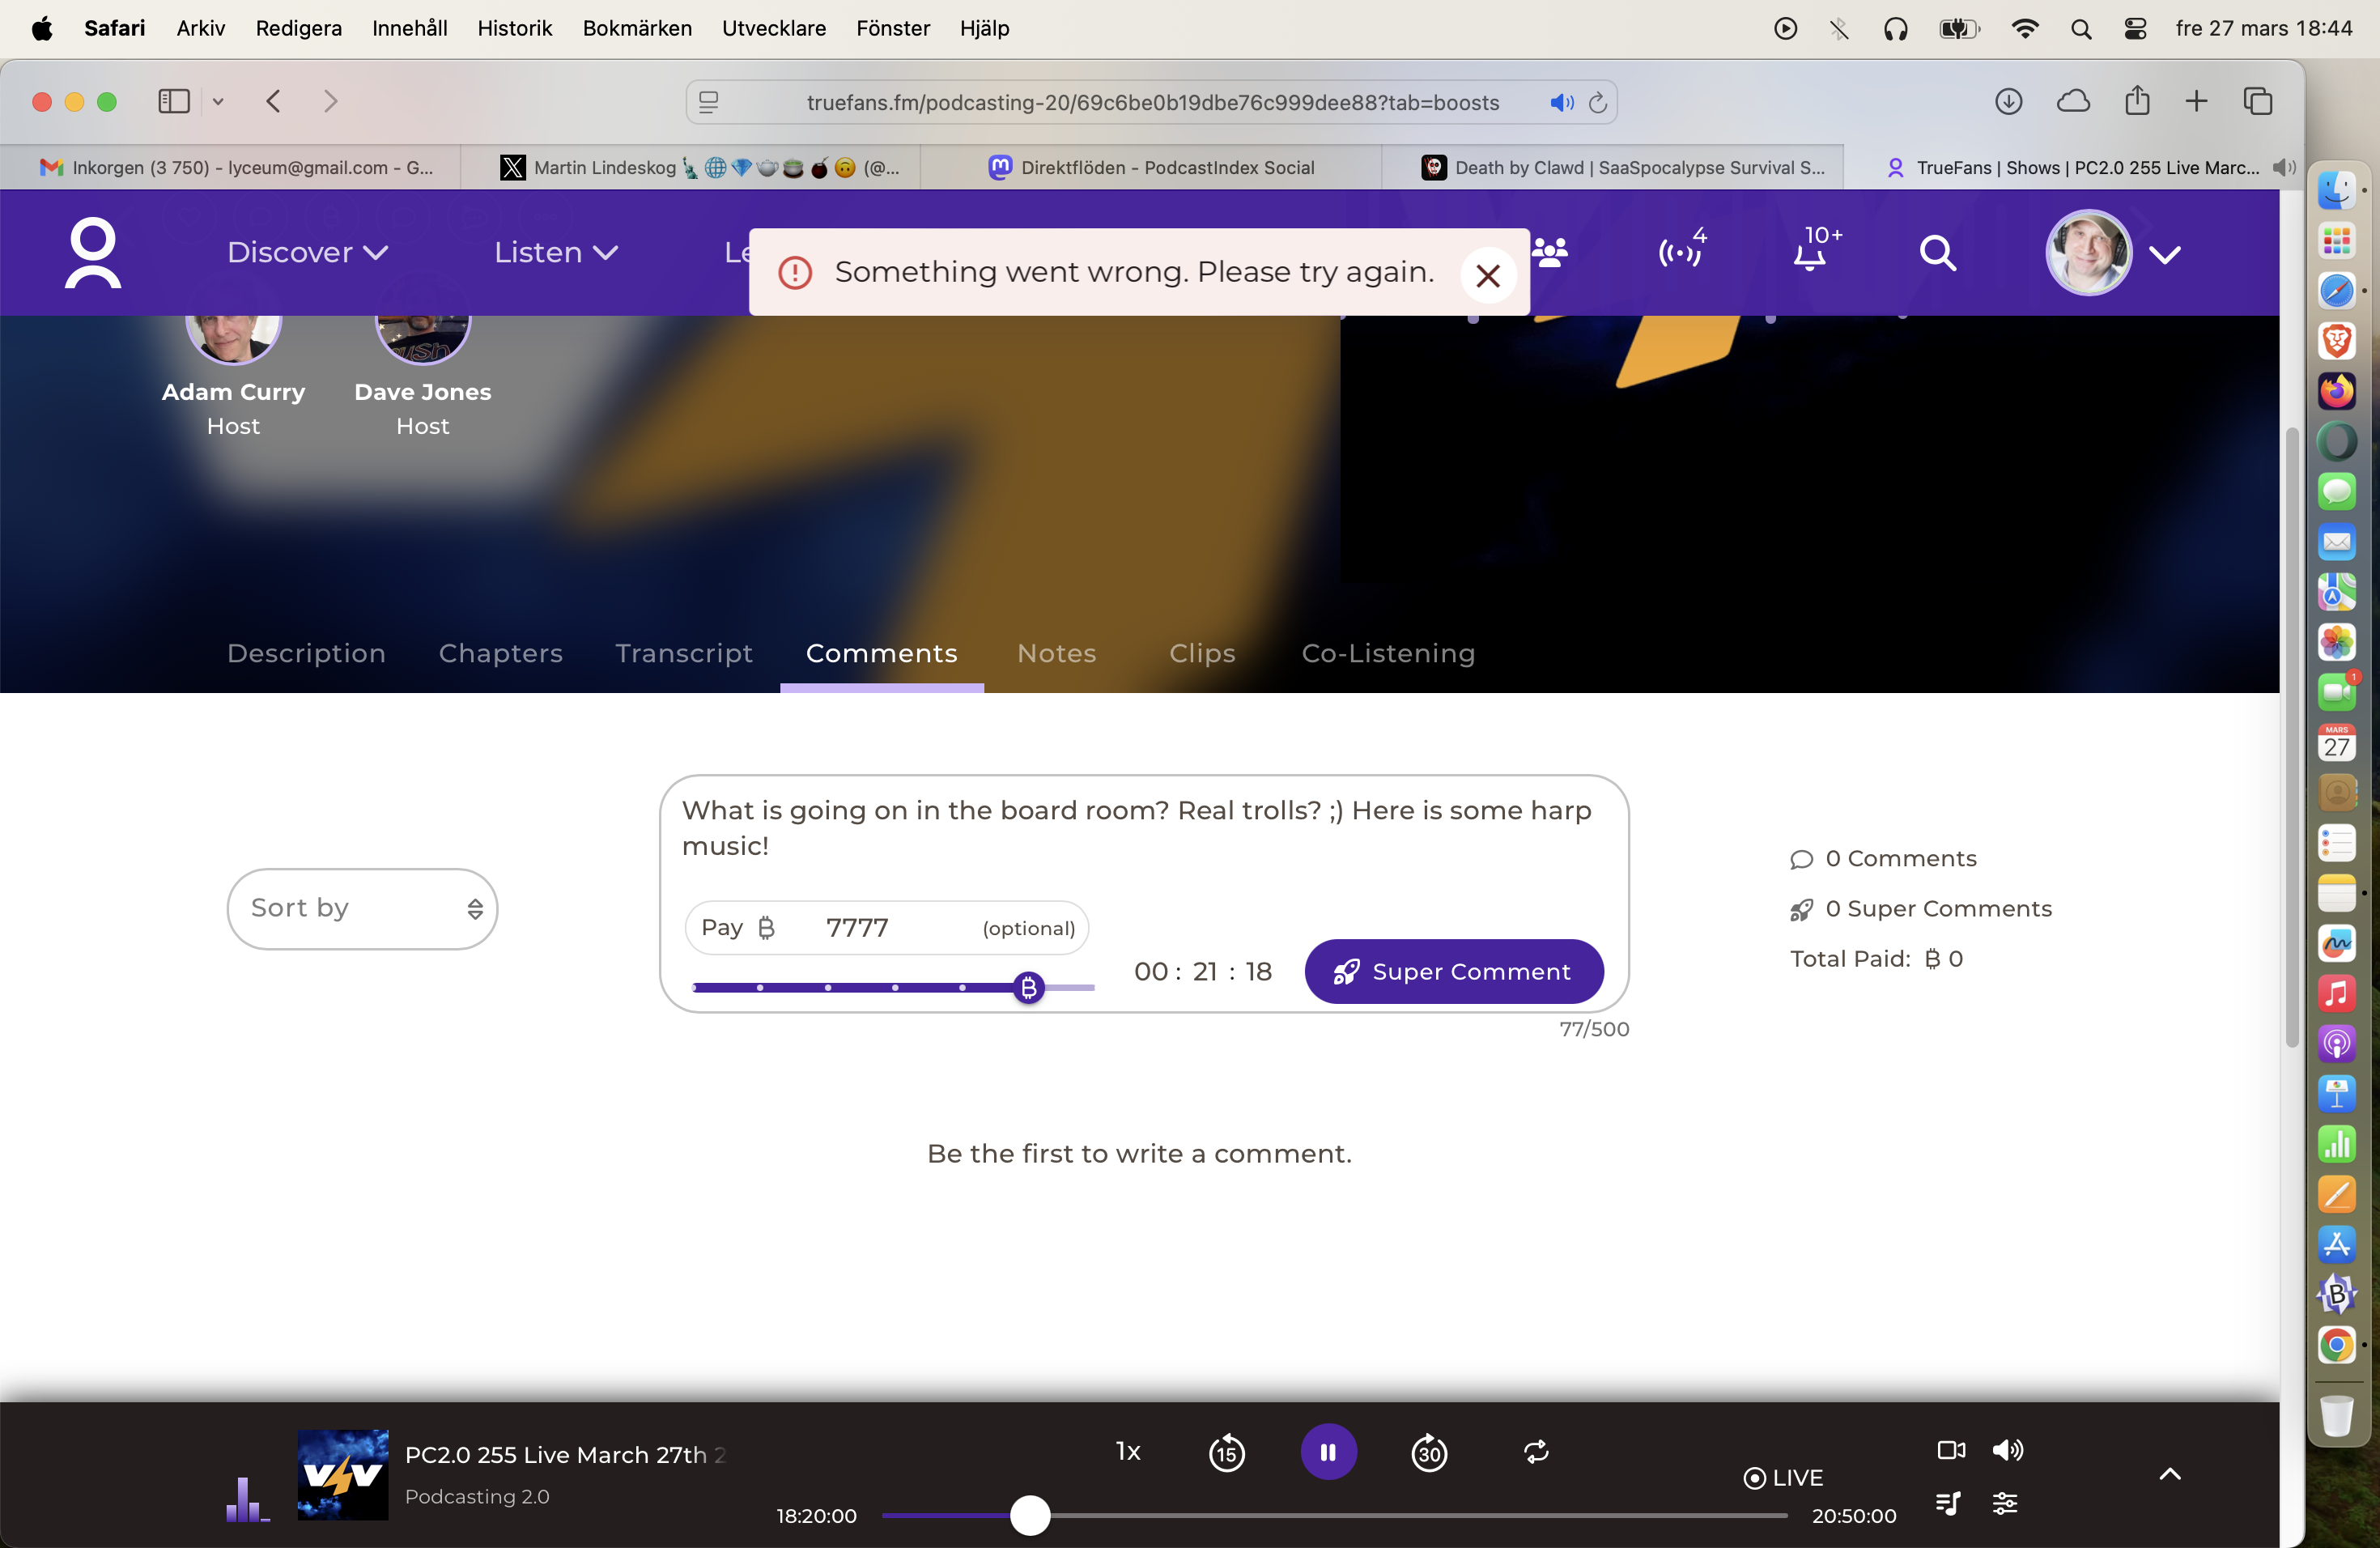Click the live broadcast signal icon
Screen dimensions: 2380x1548
pyautogui.click(x=1680, y=253)
